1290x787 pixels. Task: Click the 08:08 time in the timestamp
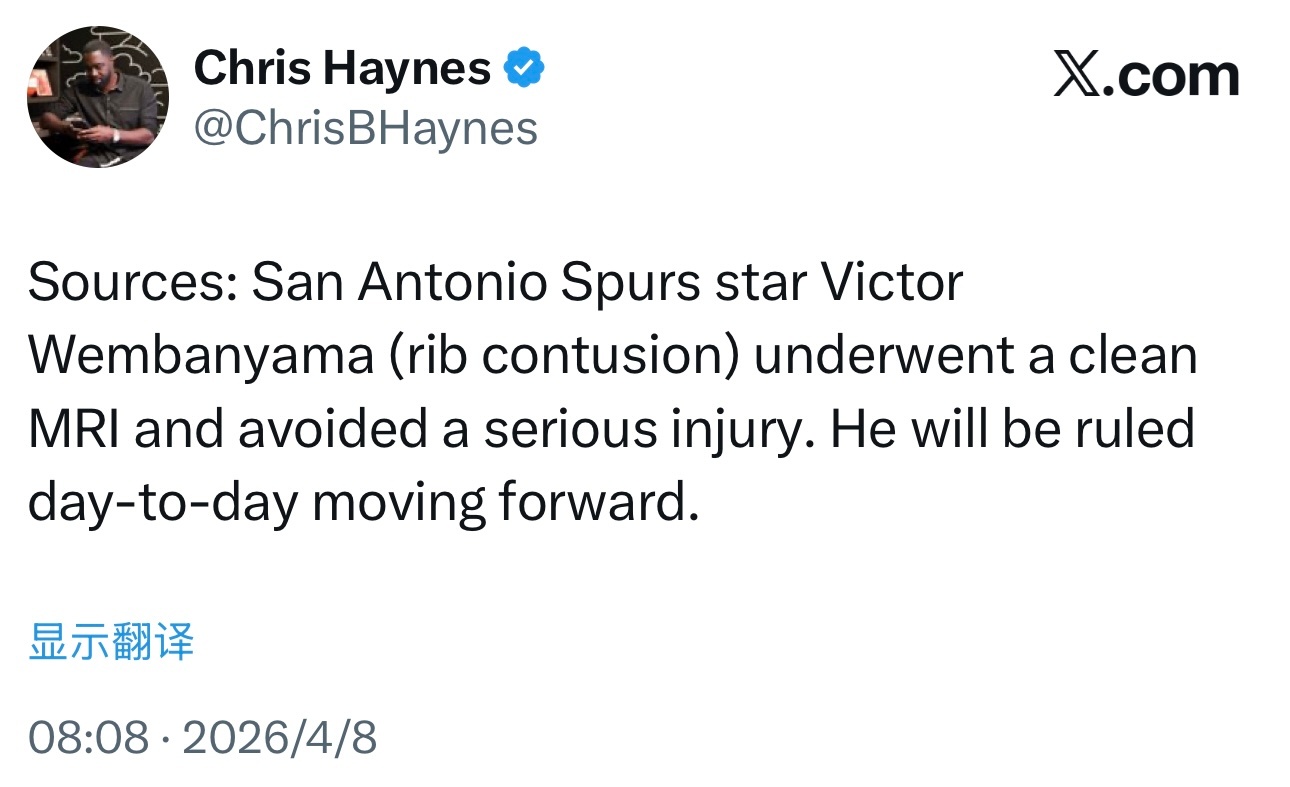(x=88, y=738)
